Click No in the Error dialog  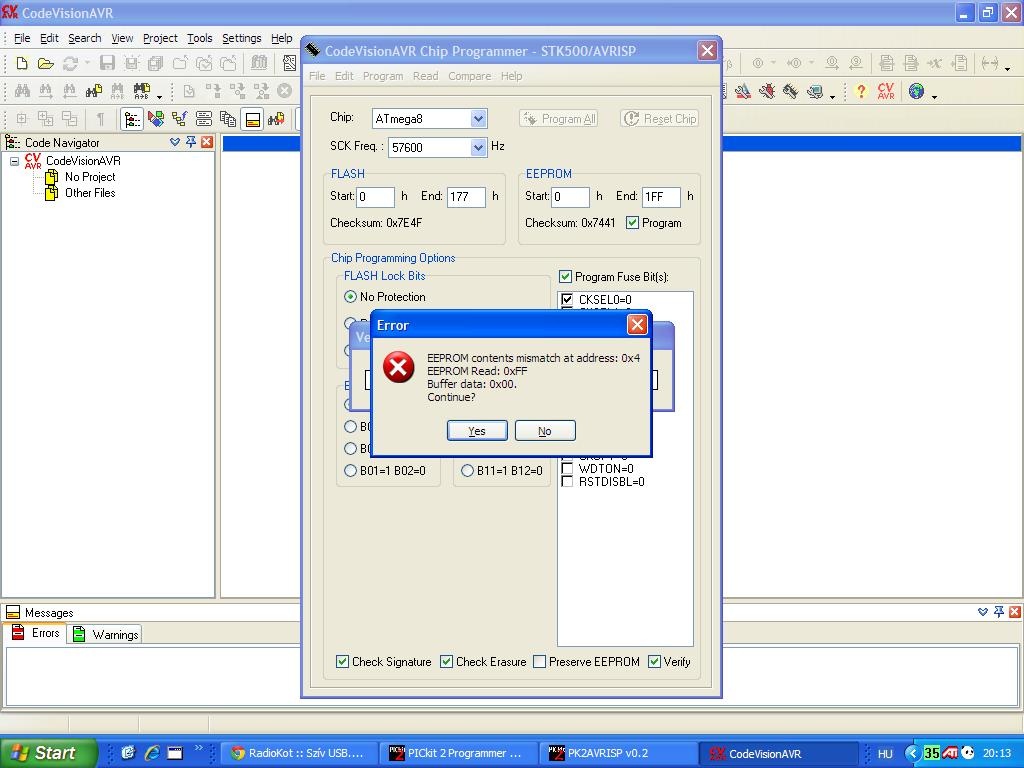[x=545, y=431]
